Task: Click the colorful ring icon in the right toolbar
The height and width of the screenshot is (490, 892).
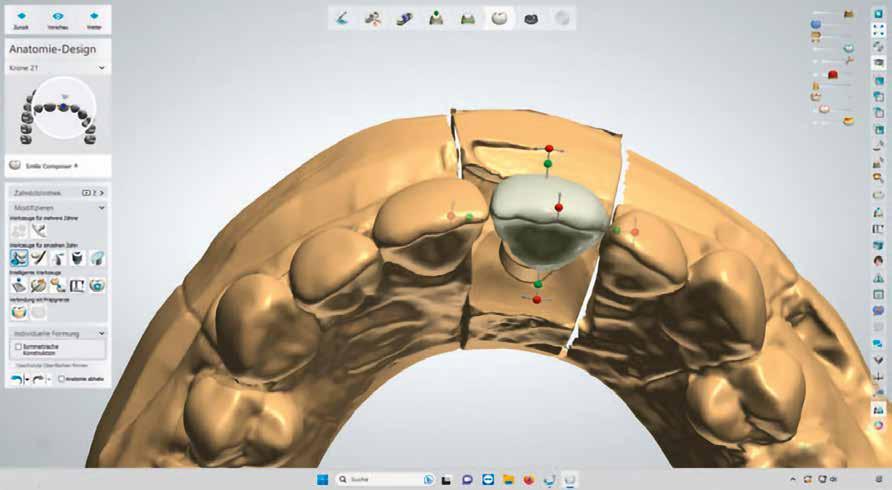Action: (878, 425)
